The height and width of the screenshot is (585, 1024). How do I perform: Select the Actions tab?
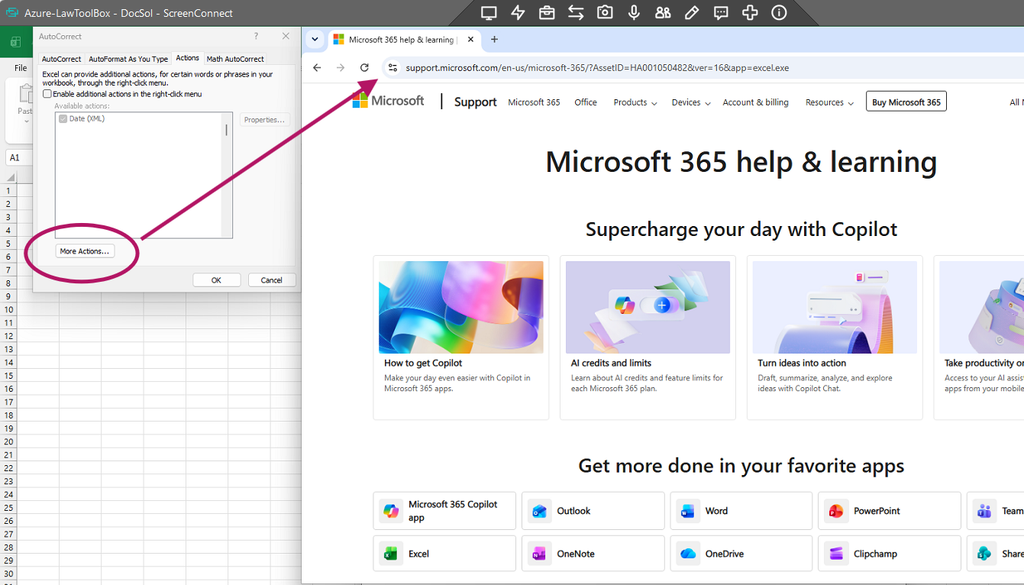187,58
